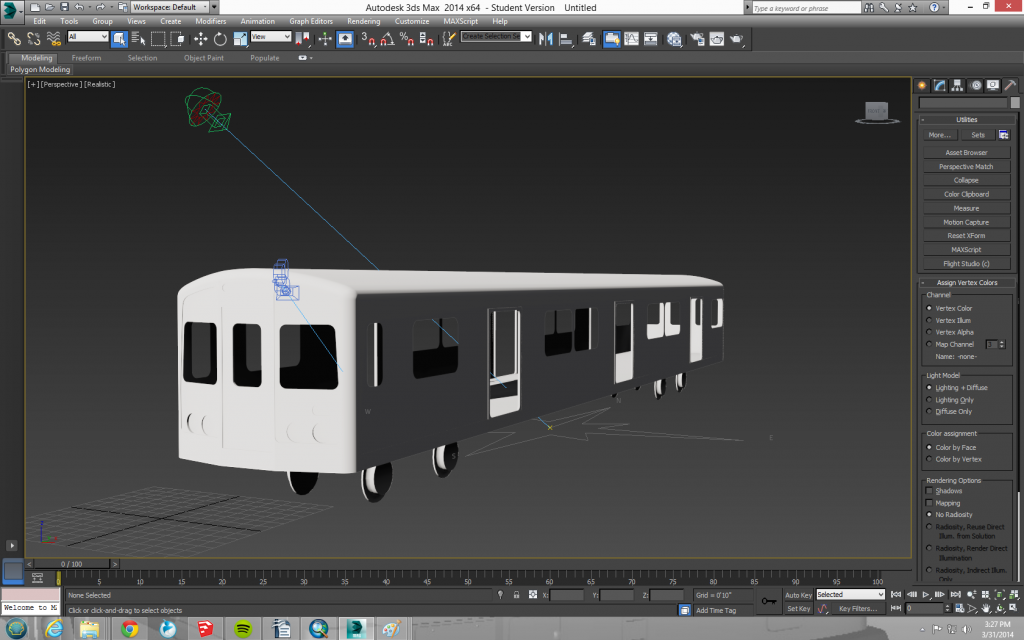Click the Auto Key button

(x=798, y=595)
